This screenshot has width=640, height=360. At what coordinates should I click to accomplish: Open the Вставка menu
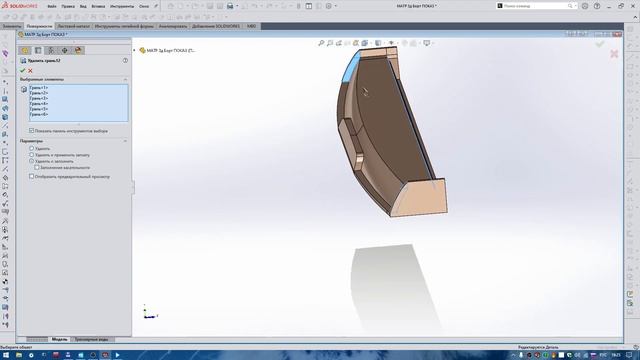coord(98,7)
